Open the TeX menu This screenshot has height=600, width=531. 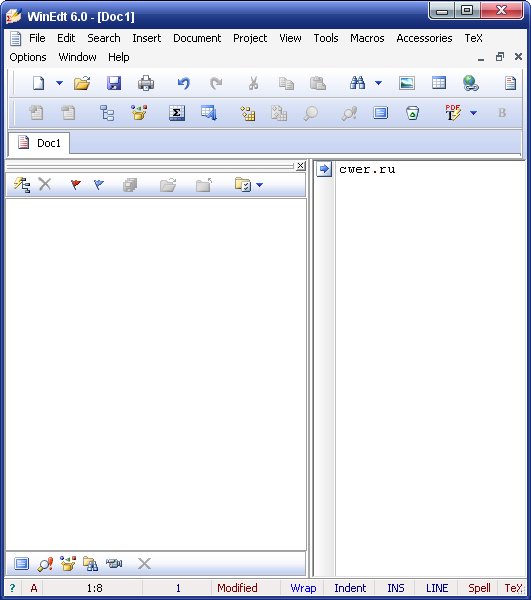(x=474, y=38)
